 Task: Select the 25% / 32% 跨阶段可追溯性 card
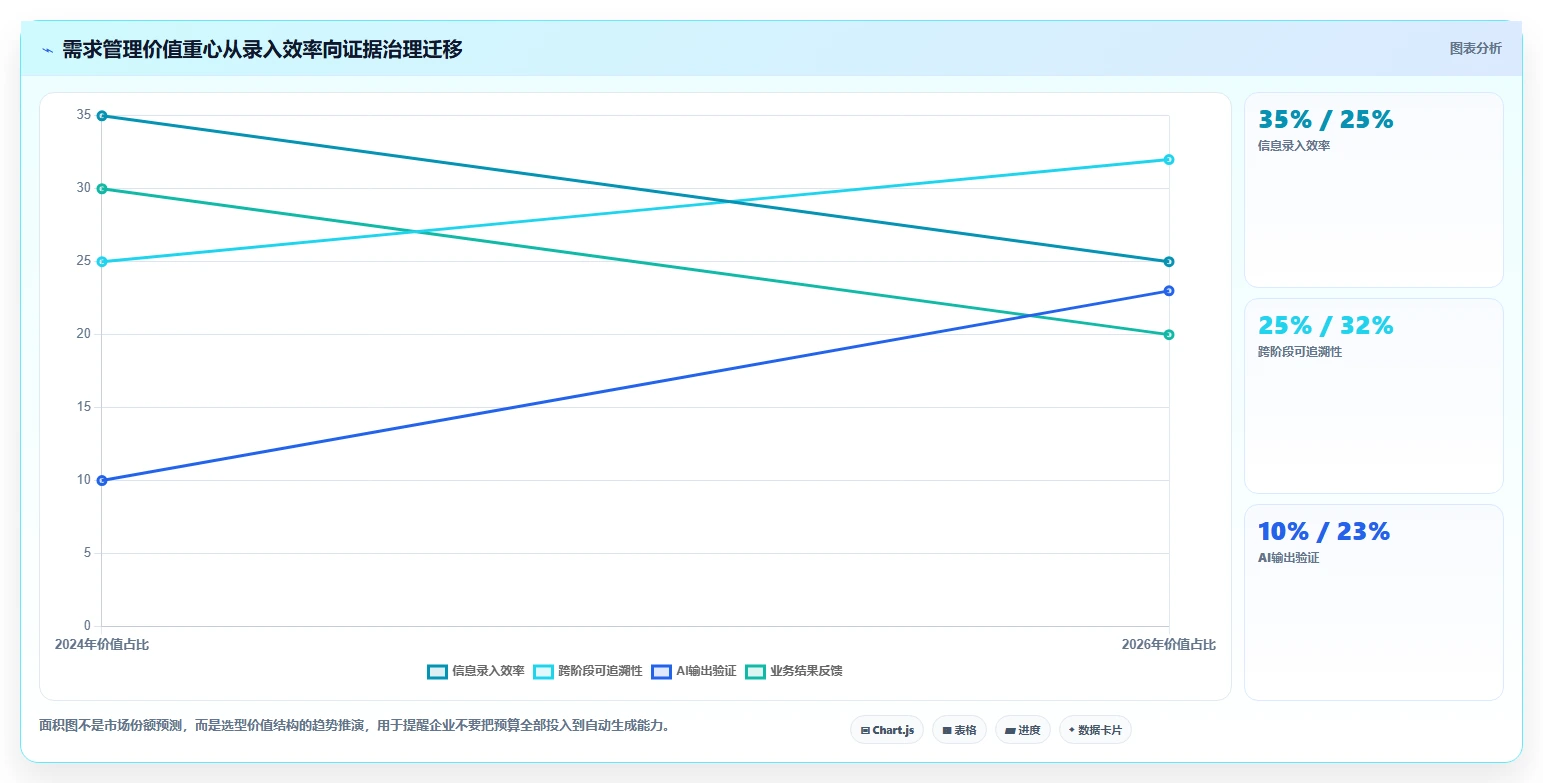pos(1373,396)
